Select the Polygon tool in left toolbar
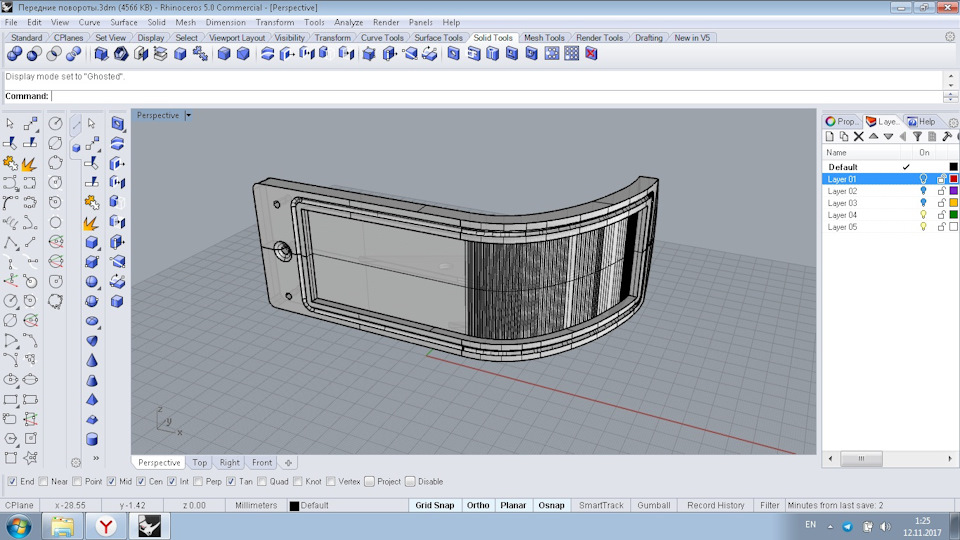The height and width of the screenshot is (540, 960). point(10,439)
